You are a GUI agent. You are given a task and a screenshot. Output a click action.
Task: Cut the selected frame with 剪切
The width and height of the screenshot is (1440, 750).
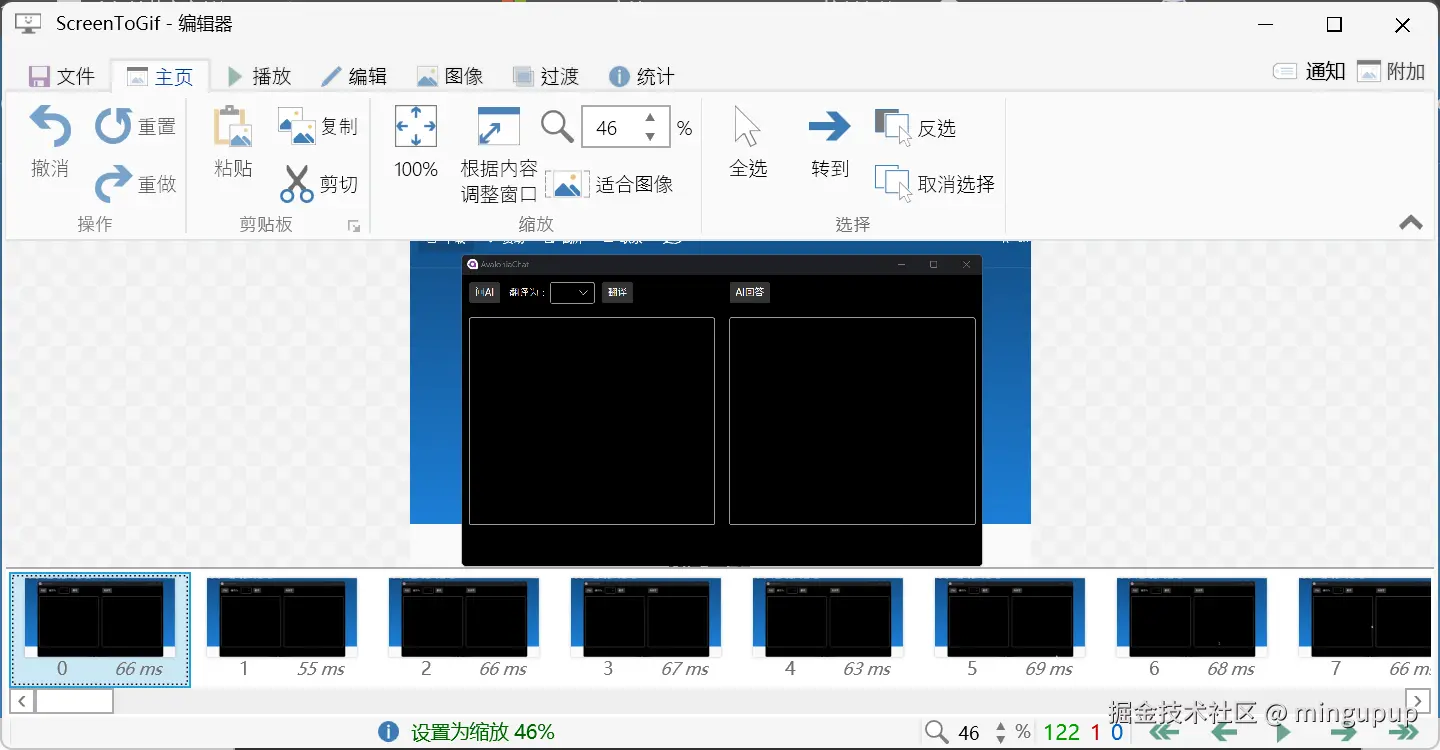(321, 184)
